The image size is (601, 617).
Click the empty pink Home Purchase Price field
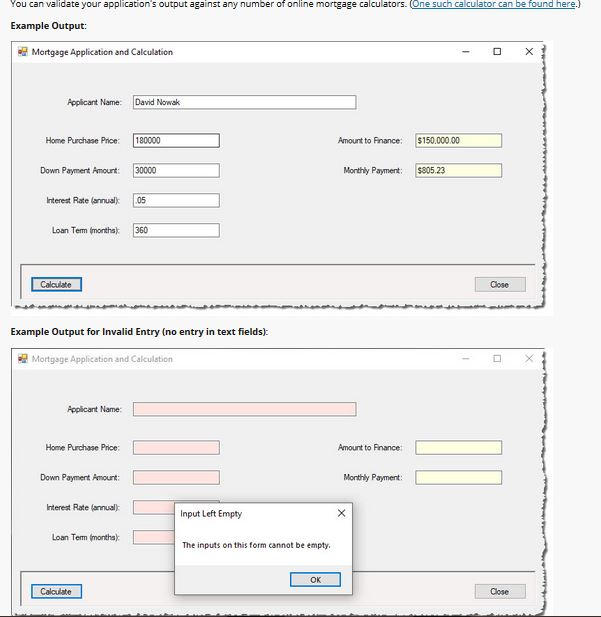tap(176, 447)
